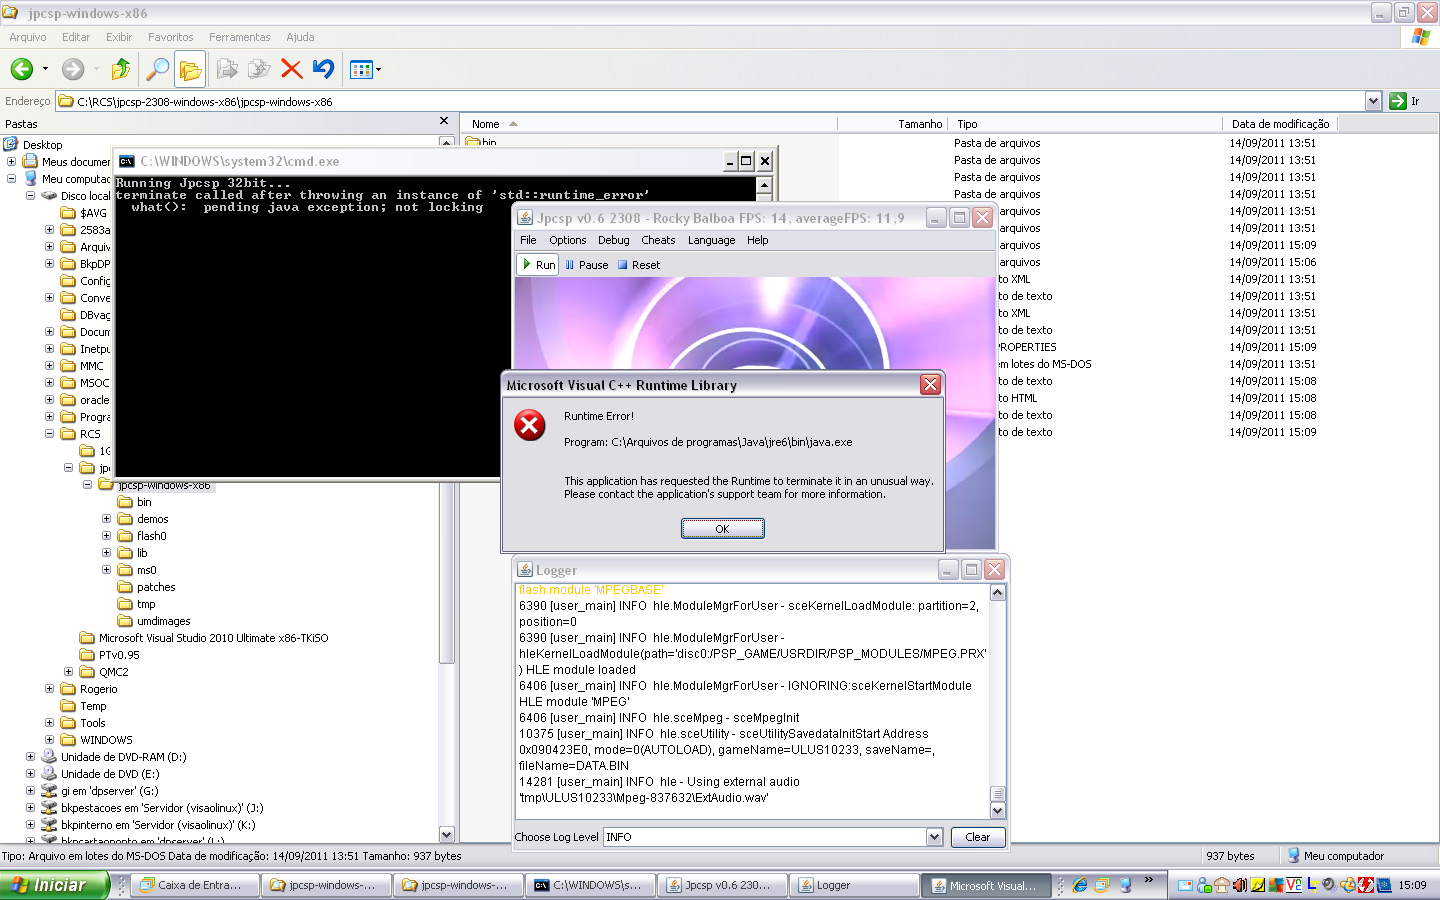This screenshot has height=900, width=1440.
Task: Open the Choose Log Level dropdown
Action: (x=934, y=837)
